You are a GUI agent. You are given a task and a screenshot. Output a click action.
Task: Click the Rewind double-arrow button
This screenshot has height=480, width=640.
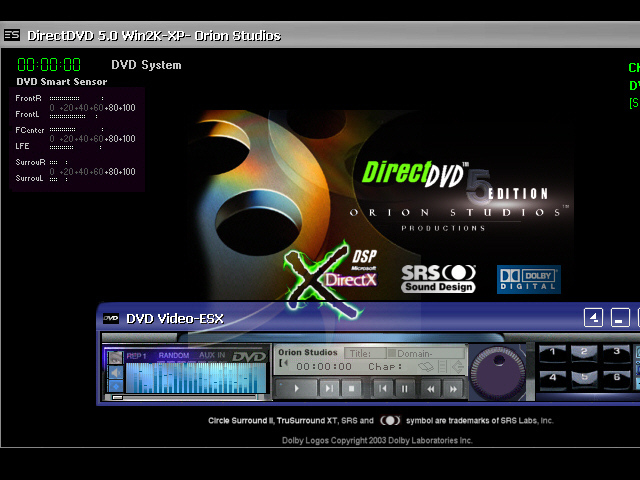[x=431, y=389]
